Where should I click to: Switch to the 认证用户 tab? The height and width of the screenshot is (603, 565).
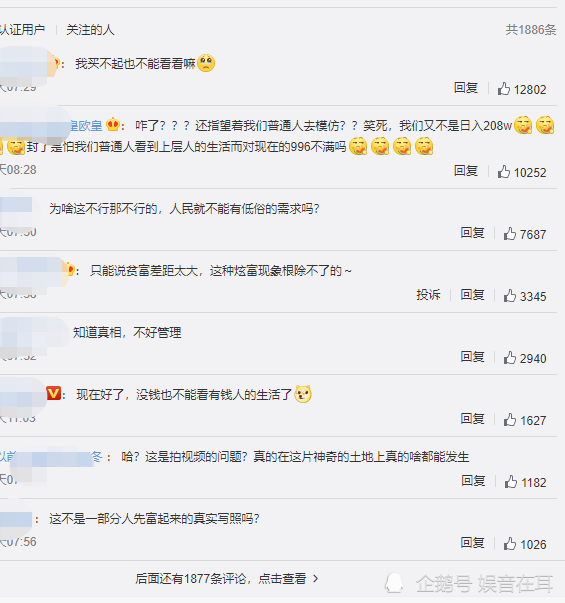click(22, 30)
